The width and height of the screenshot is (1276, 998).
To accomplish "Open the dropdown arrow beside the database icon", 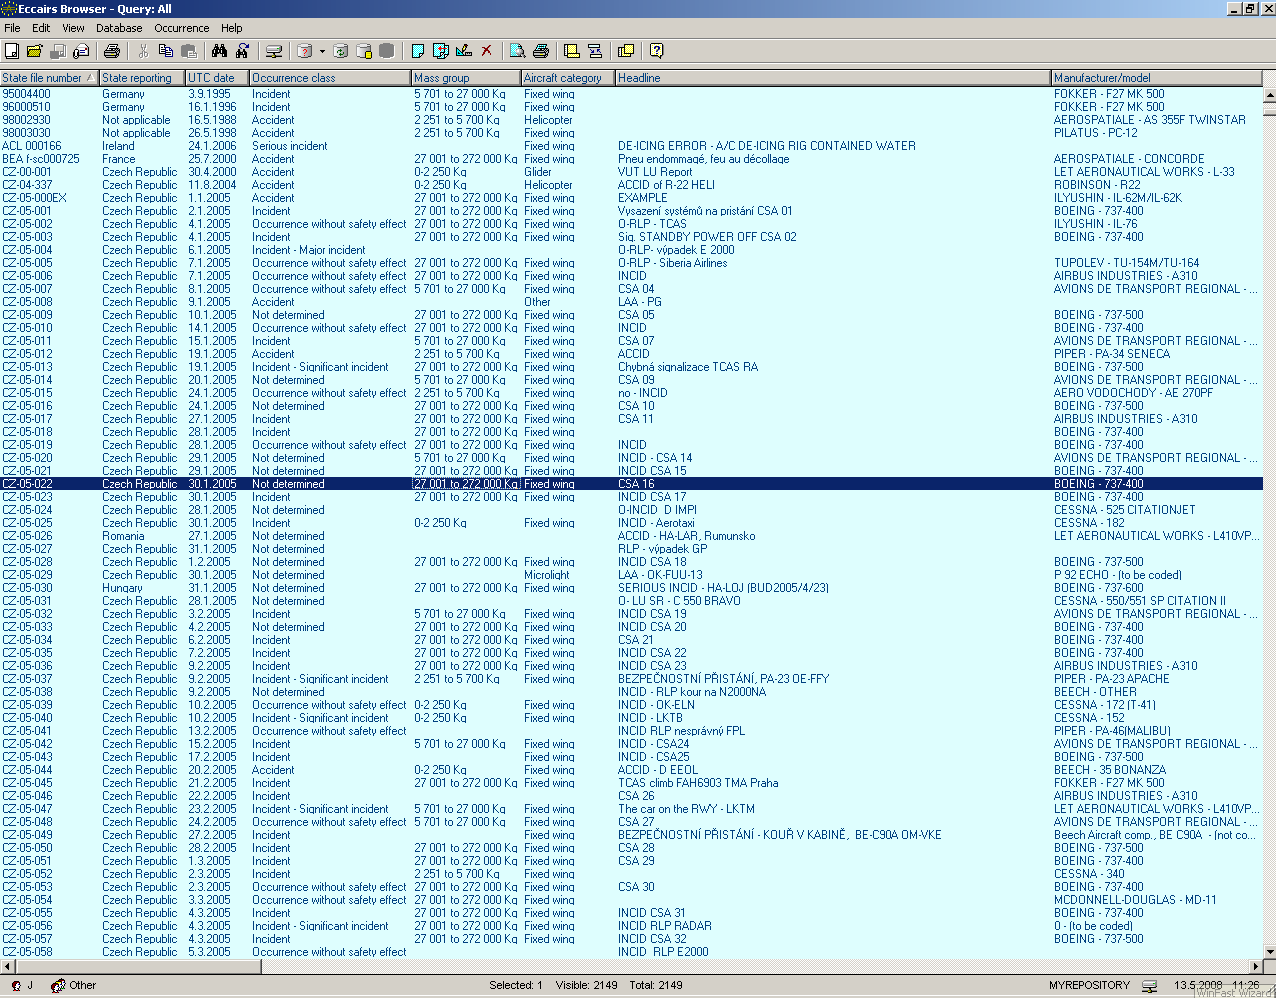I will pos(322,51).
